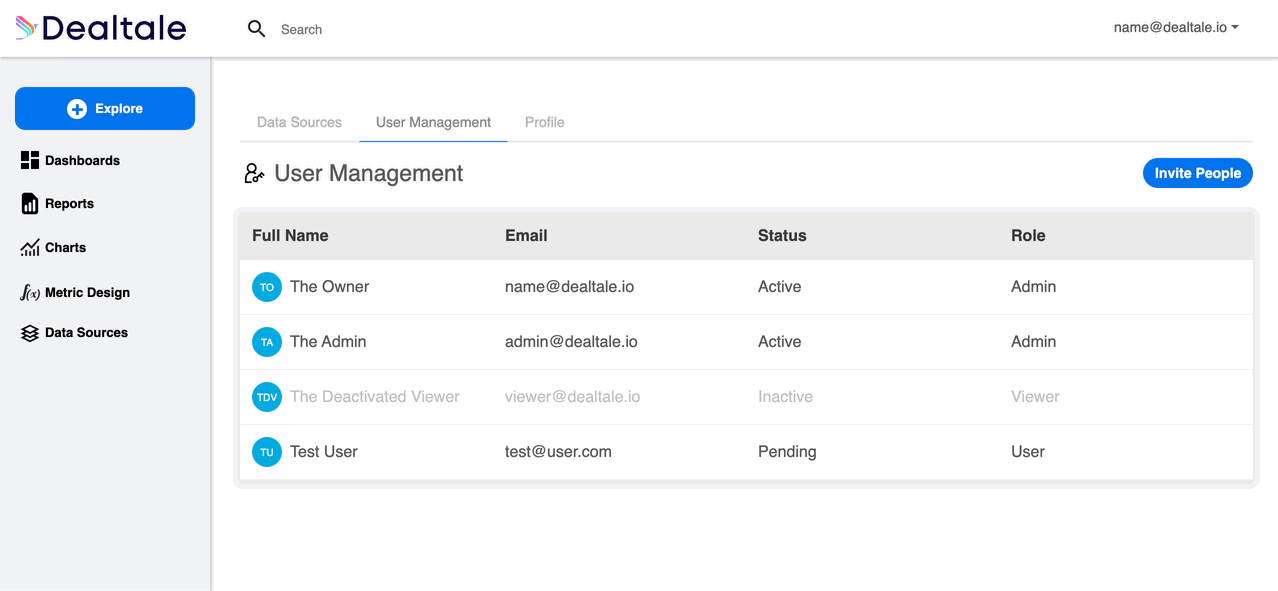Image resolution: width=1278 pixels, height=591 pixels.
Task: Select the User Management tab
Action: coord(433,122)
